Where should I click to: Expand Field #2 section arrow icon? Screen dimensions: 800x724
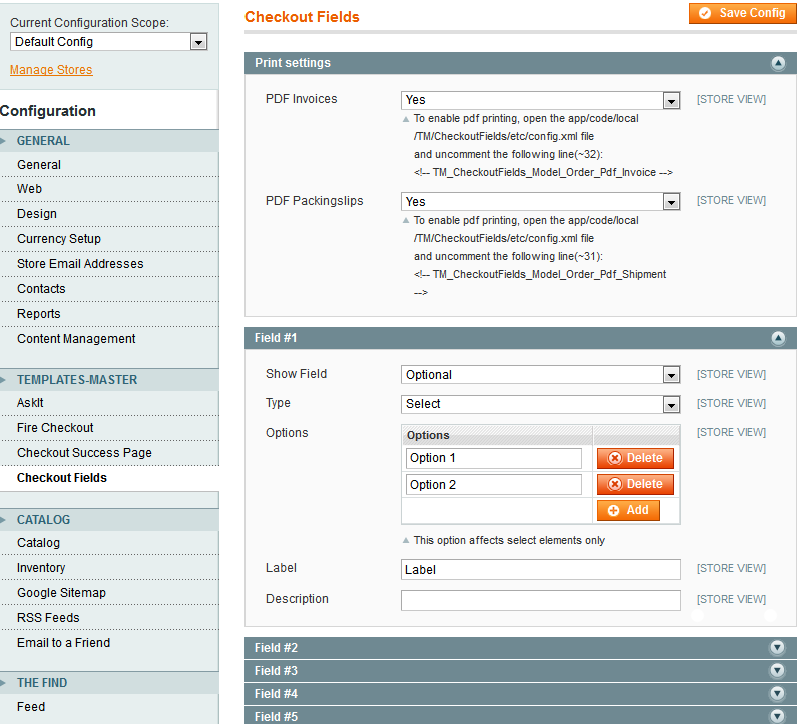pyautogui.click(x=777, y=648)
